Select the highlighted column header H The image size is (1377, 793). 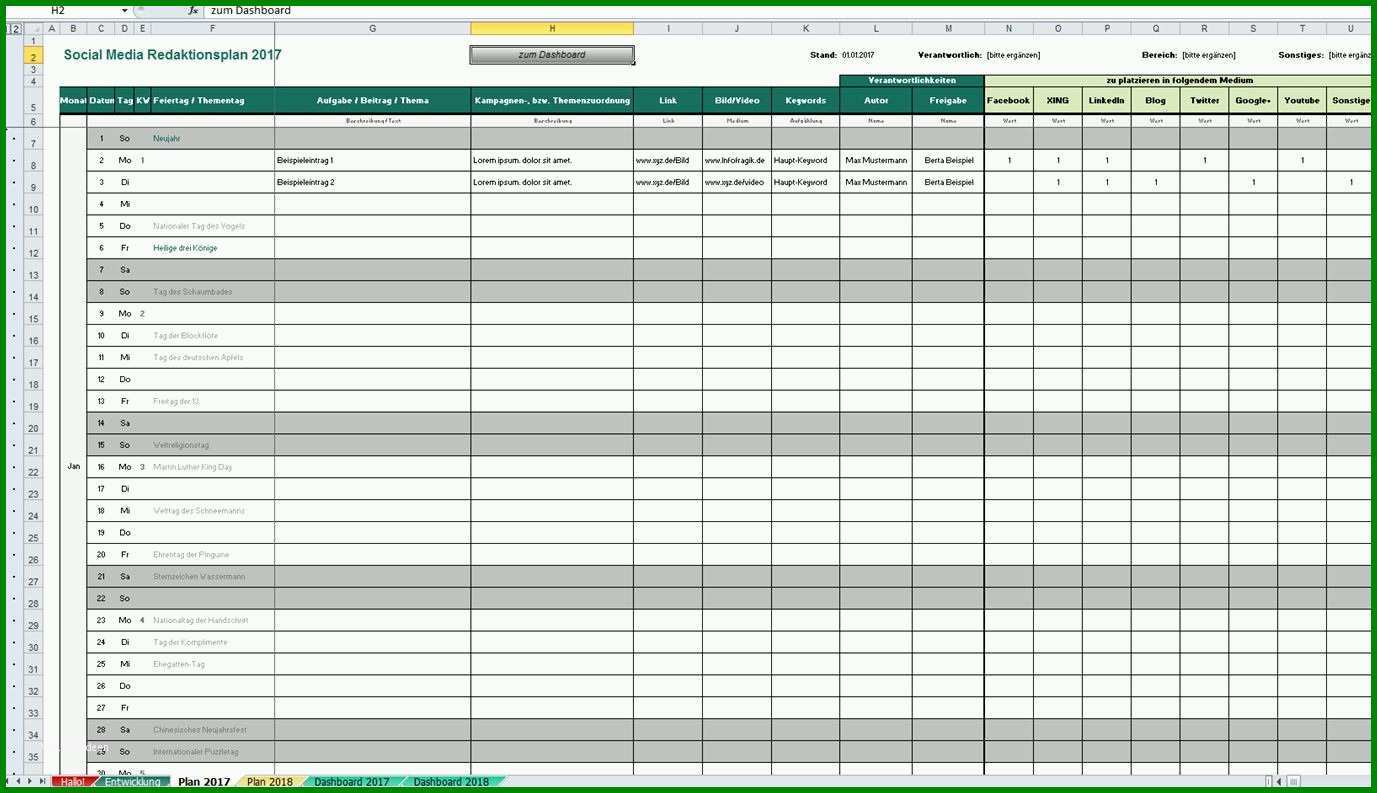552,29
